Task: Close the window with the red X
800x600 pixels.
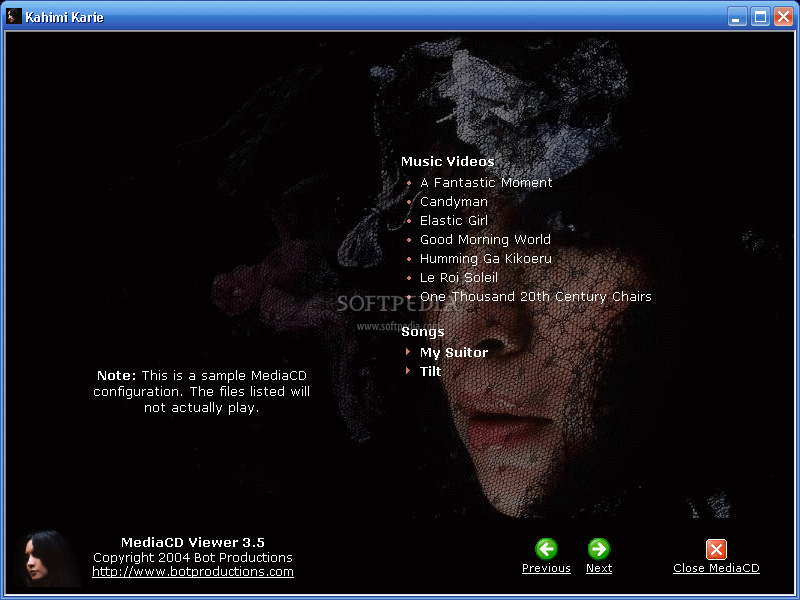Action: pyautogui.click(x=783, y=17)
